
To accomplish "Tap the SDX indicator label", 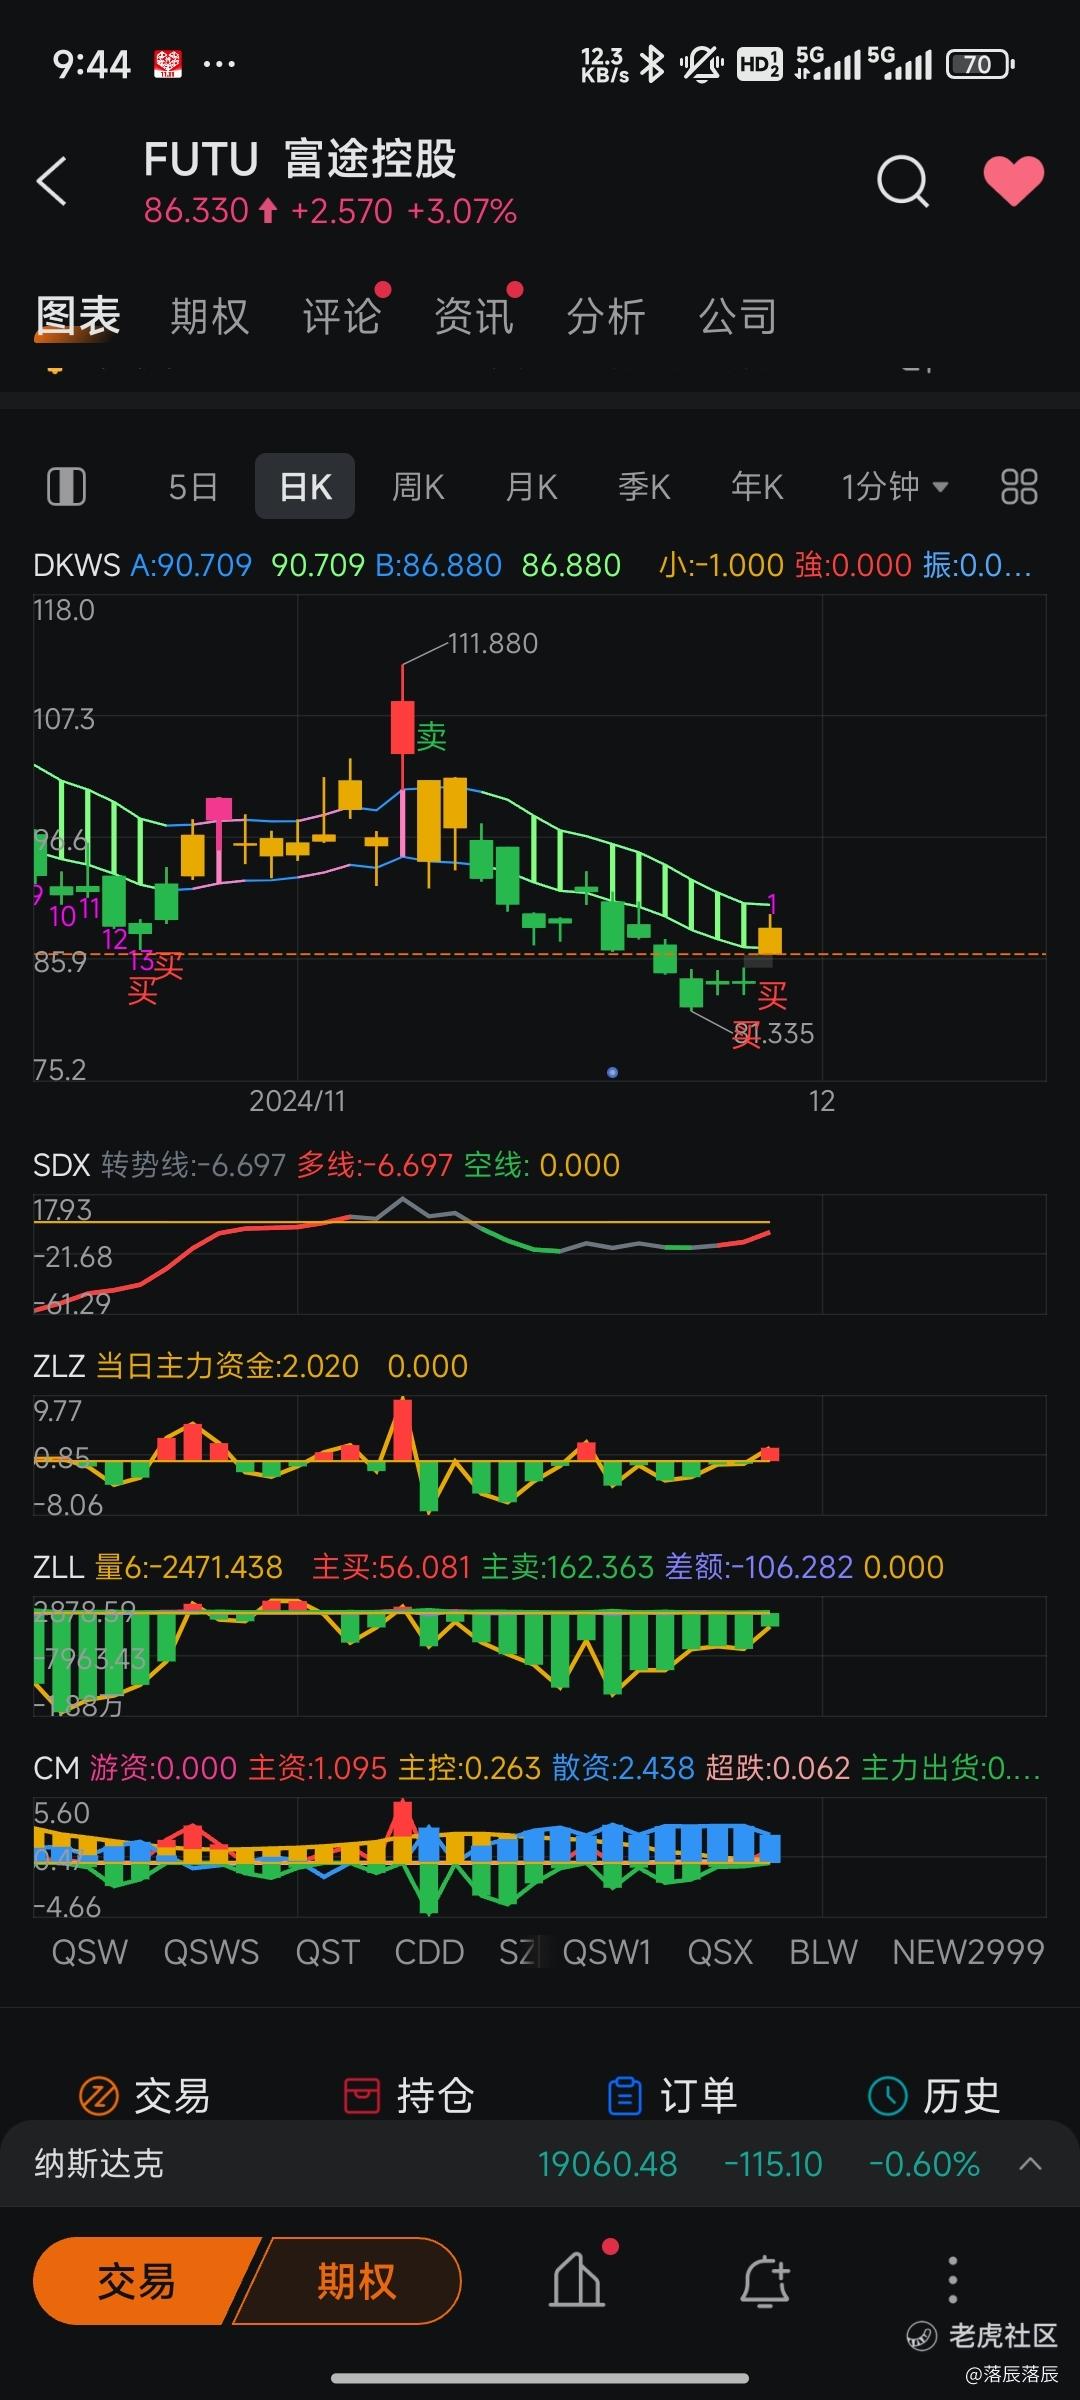I will click(x=61, y=1165).
